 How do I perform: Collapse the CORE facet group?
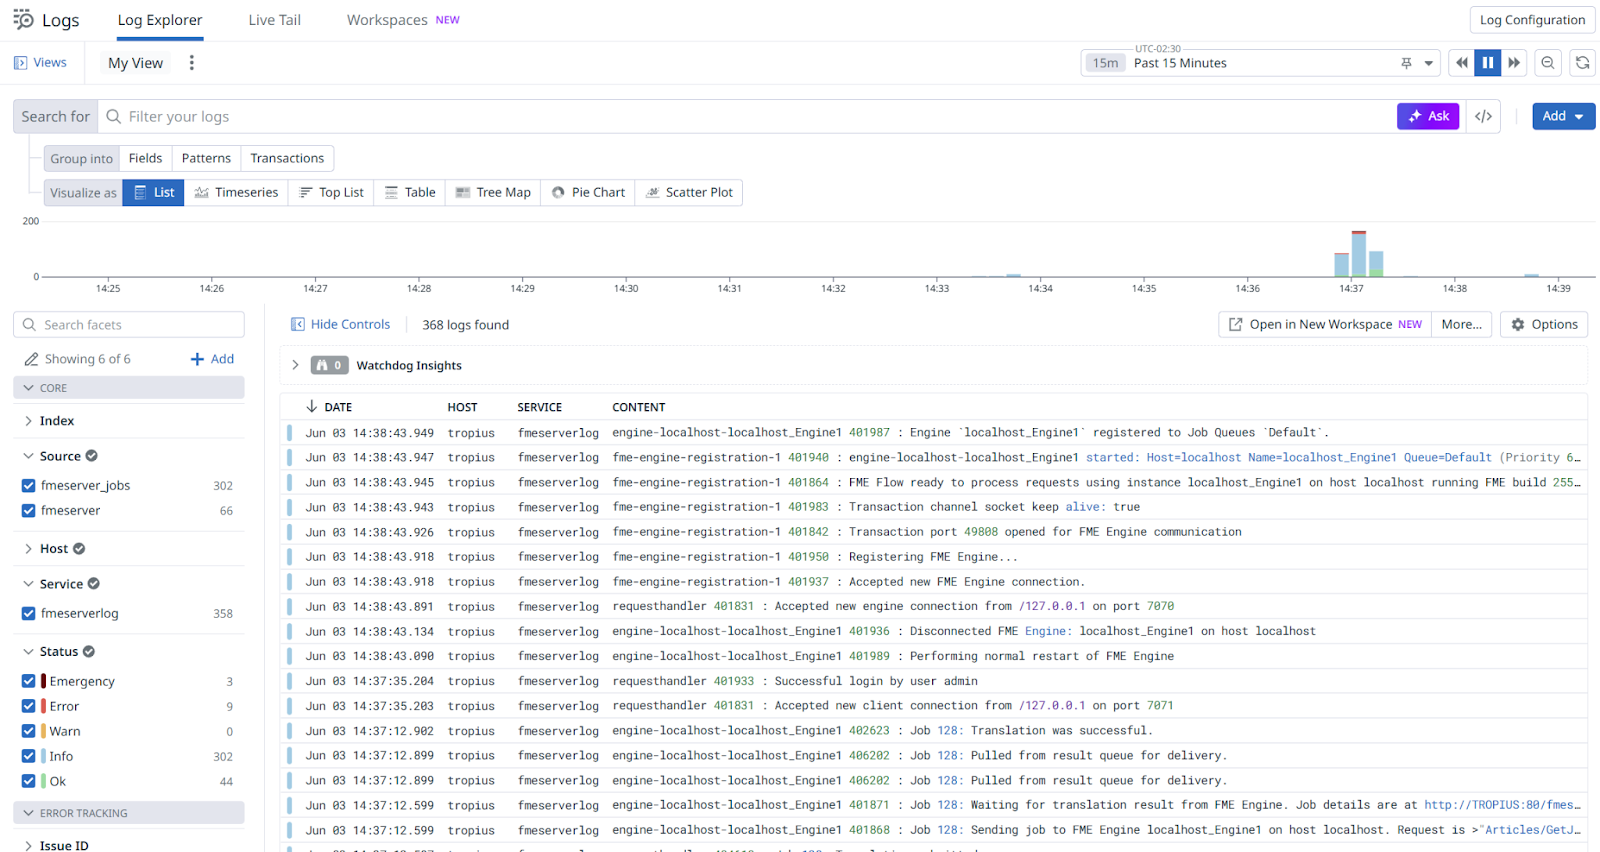[x=129, y=388]
